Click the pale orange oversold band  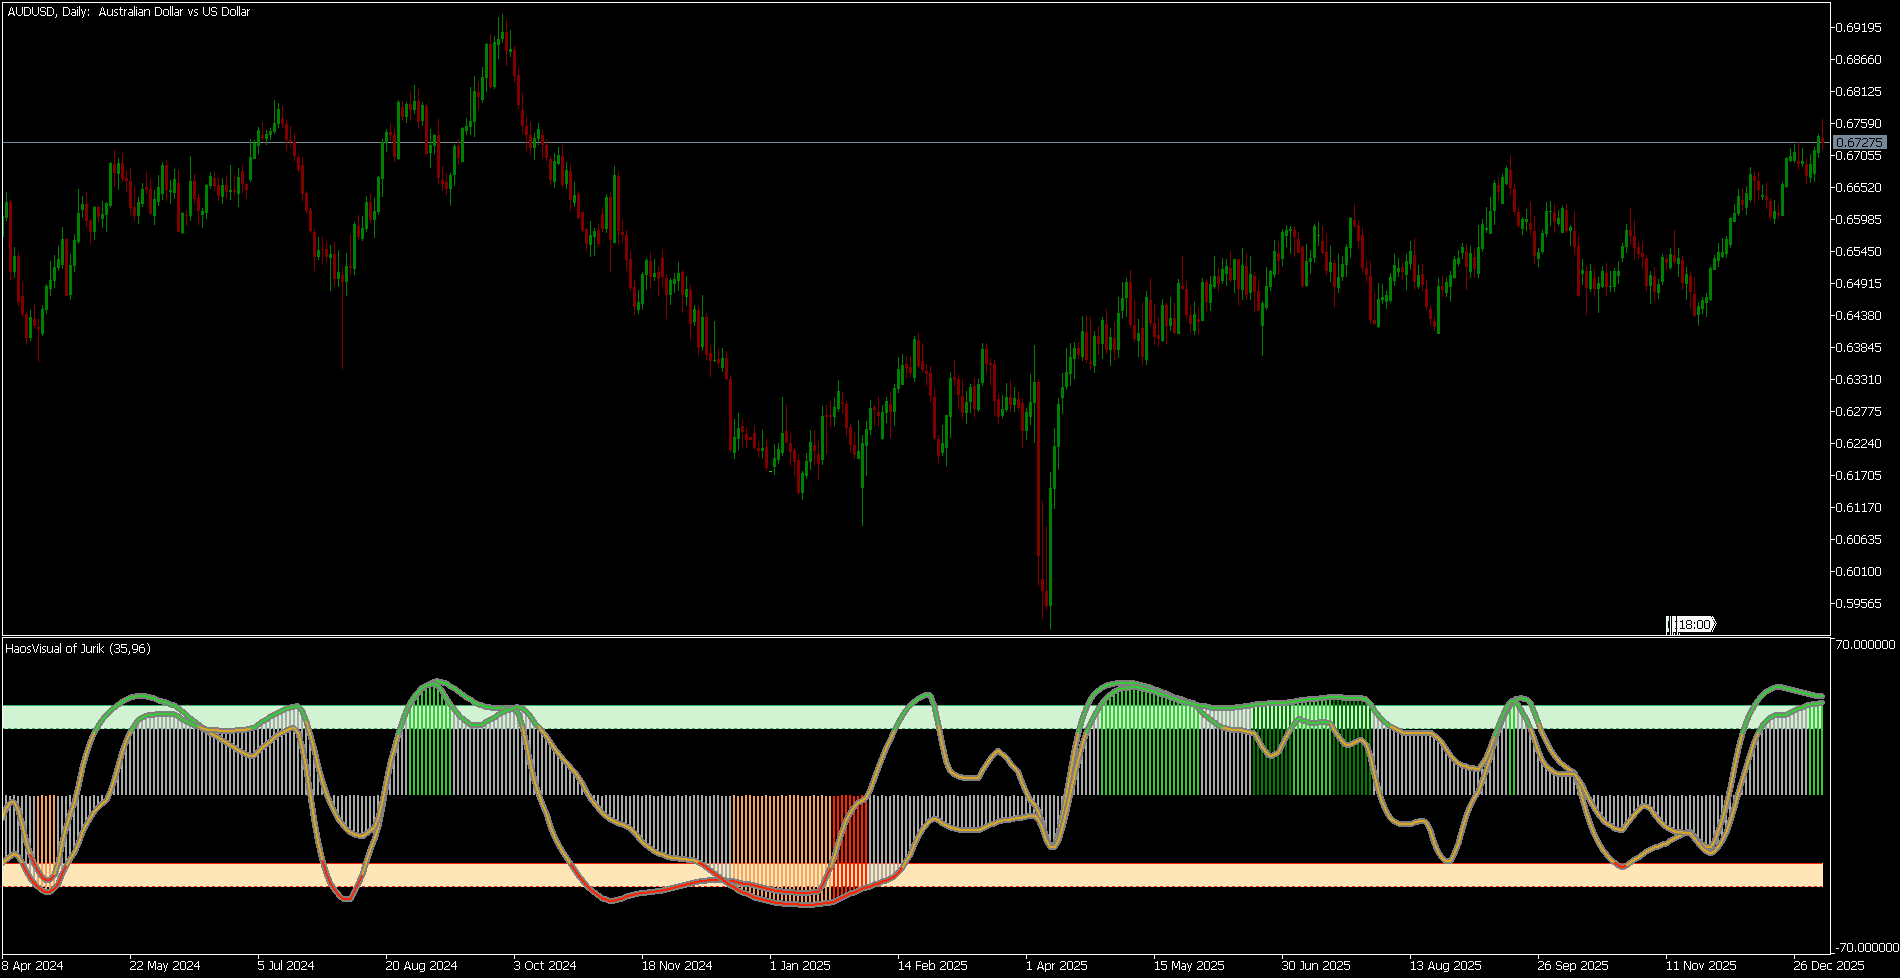coord(912,875)
